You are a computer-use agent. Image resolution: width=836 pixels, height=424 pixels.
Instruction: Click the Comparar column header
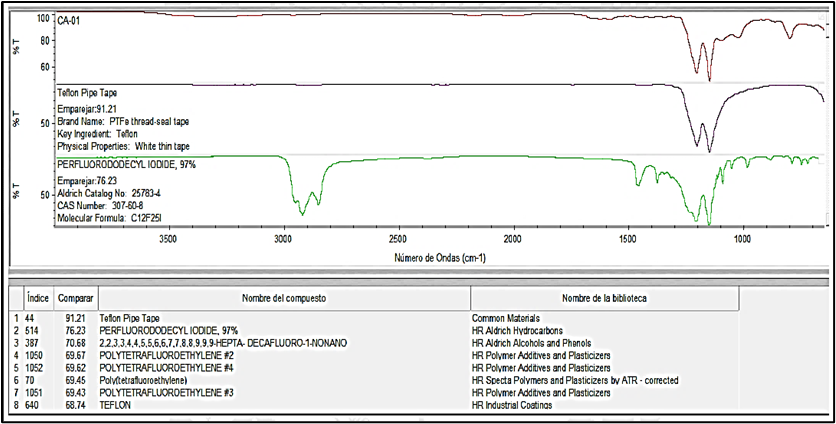[x=75, y=298]
